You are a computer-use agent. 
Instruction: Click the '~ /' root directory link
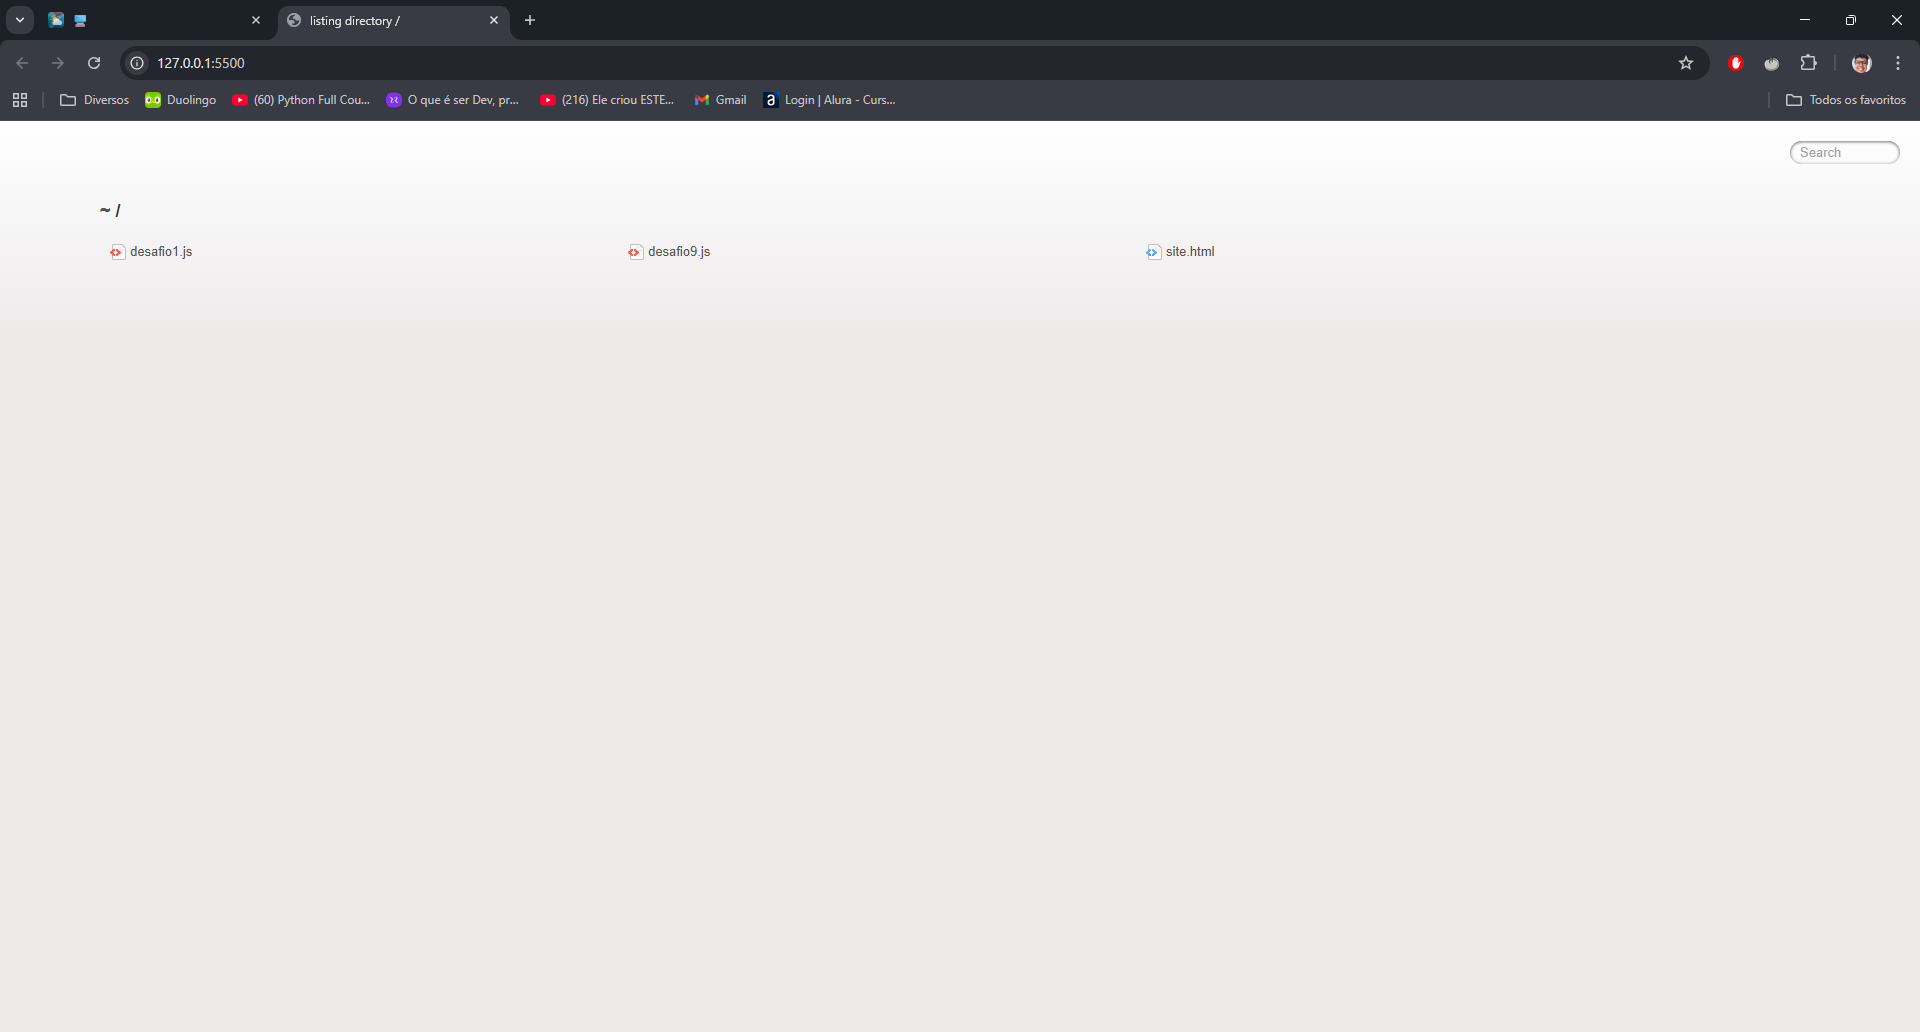111,210
